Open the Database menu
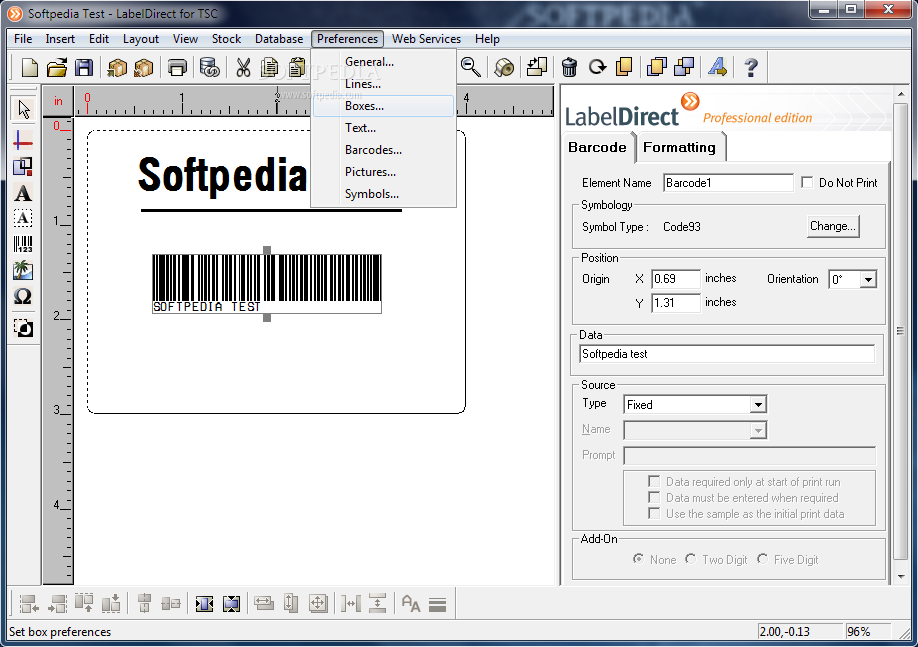The height and width of the screenshot is (647, 918). pos(279,39)
